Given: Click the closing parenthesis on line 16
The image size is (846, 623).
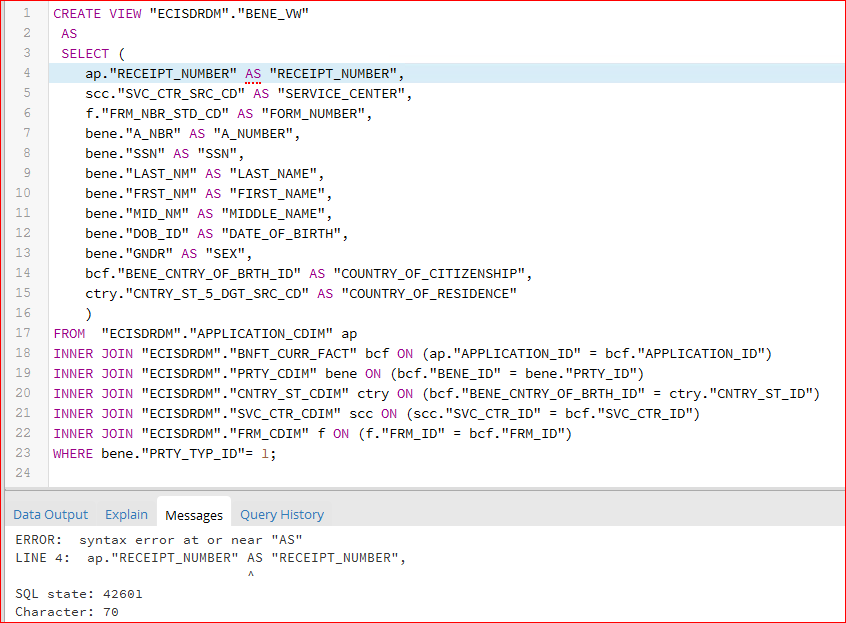Looking at the screenshot, I should [89, 313].
